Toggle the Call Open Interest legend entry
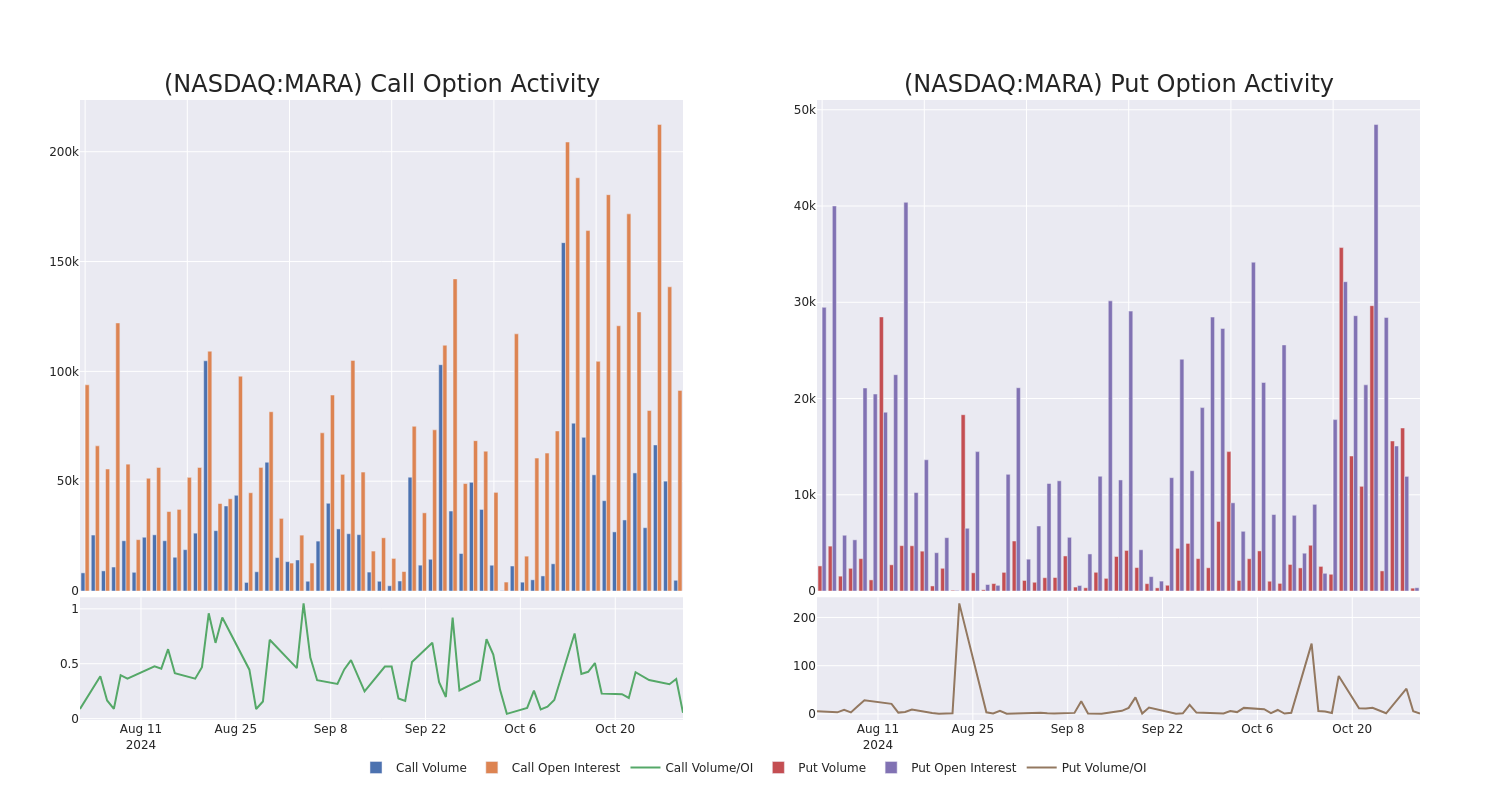 [x=553, y=768]
